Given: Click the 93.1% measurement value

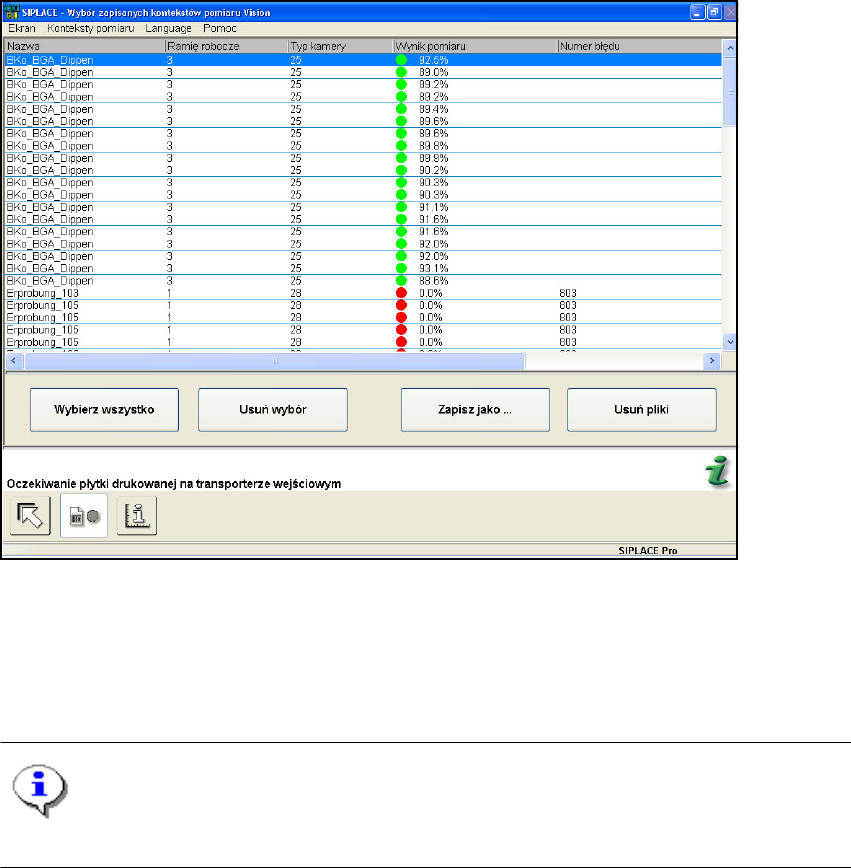Looking at the screenshot, I should tap(434, 268).
